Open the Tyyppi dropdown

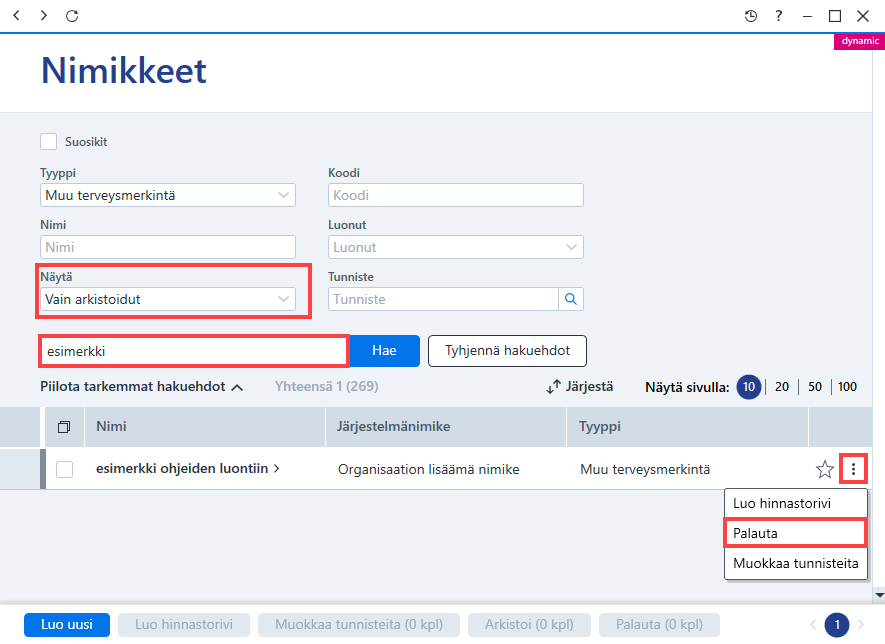(168, 195)
